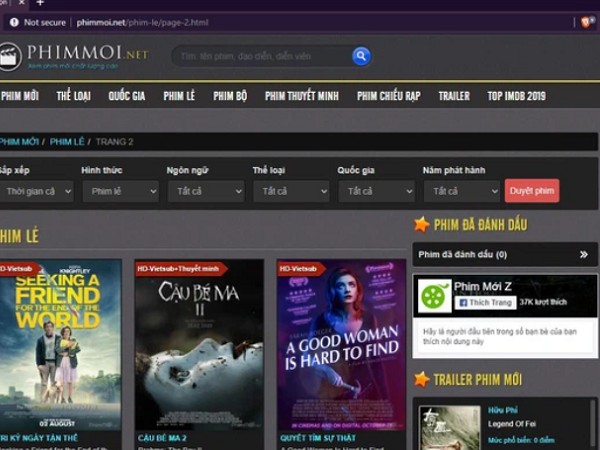Click the Phim Mới Z green reel logo
Image resolution: width=600 pixels, height=450 pixels.
click(434, 296)
